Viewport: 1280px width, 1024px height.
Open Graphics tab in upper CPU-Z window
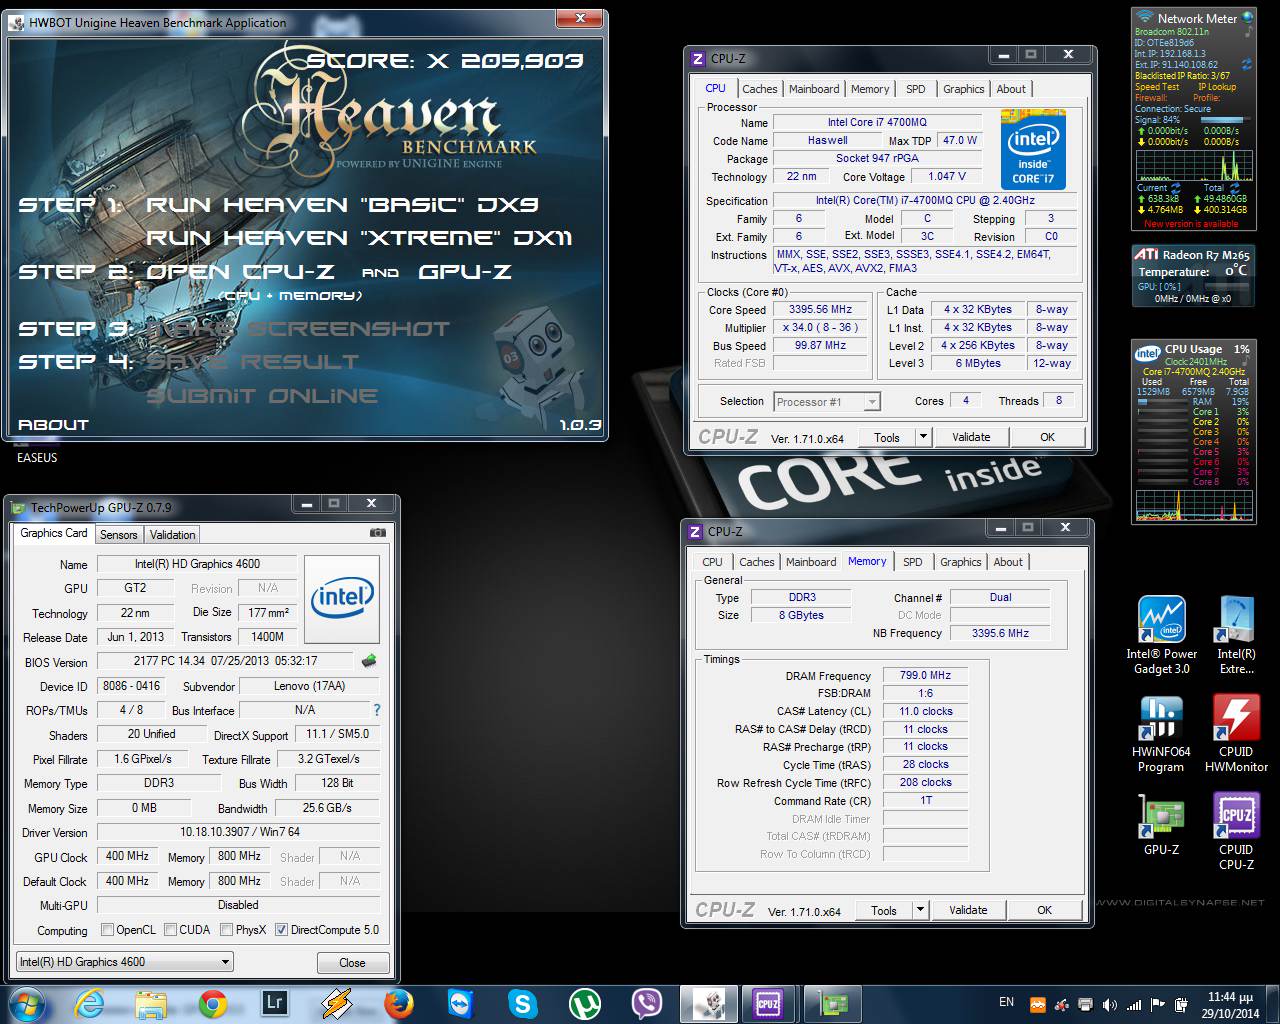click(964, 89)
